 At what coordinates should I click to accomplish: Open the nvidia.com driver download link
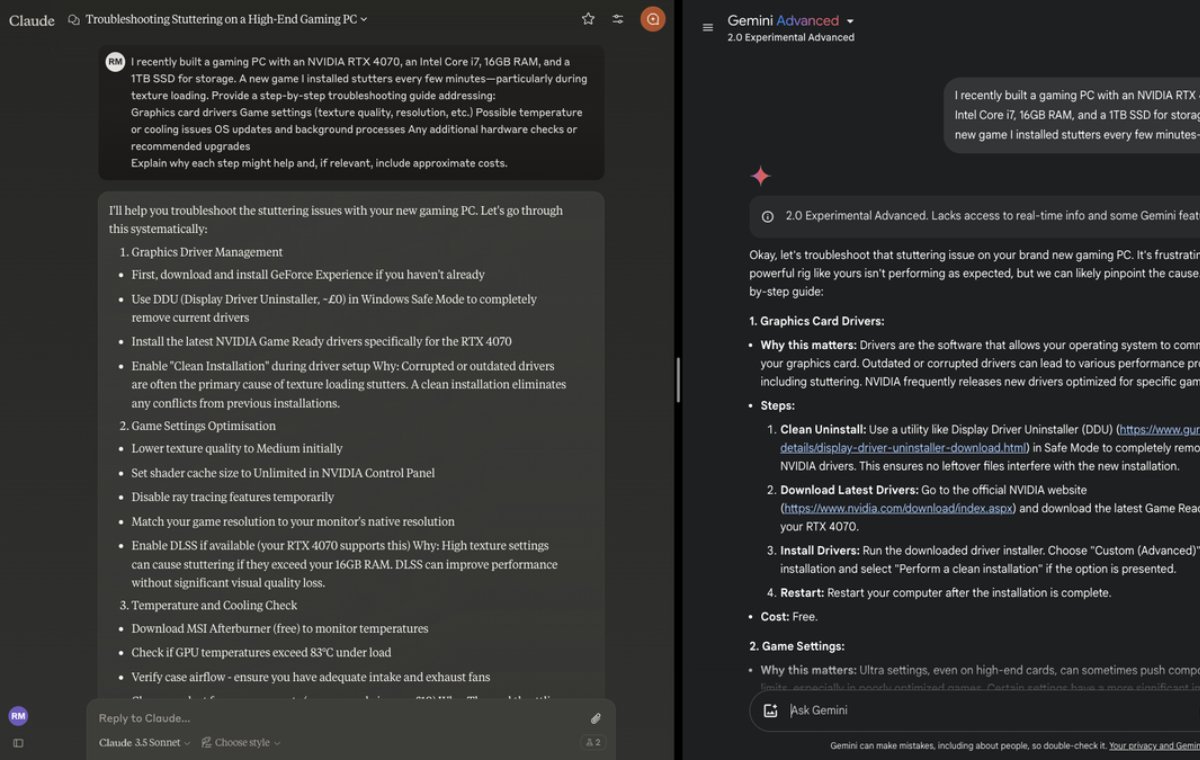click(x=898, y=508)
